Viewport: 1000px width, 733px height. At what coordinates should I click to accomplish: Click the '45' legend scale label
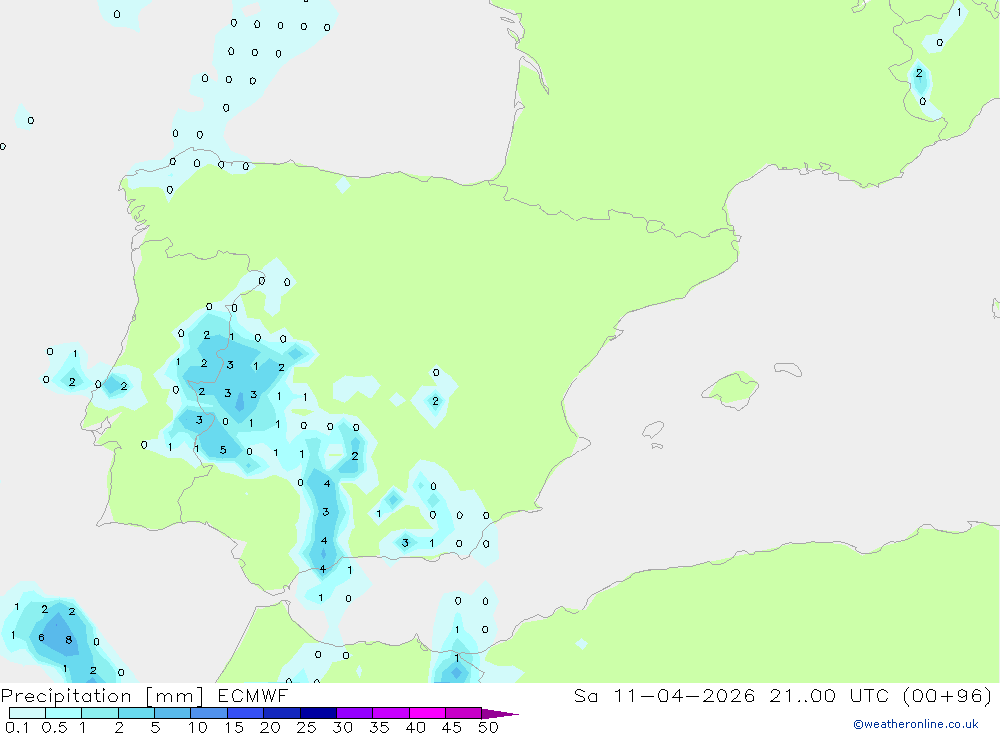[x=452, y=727]
